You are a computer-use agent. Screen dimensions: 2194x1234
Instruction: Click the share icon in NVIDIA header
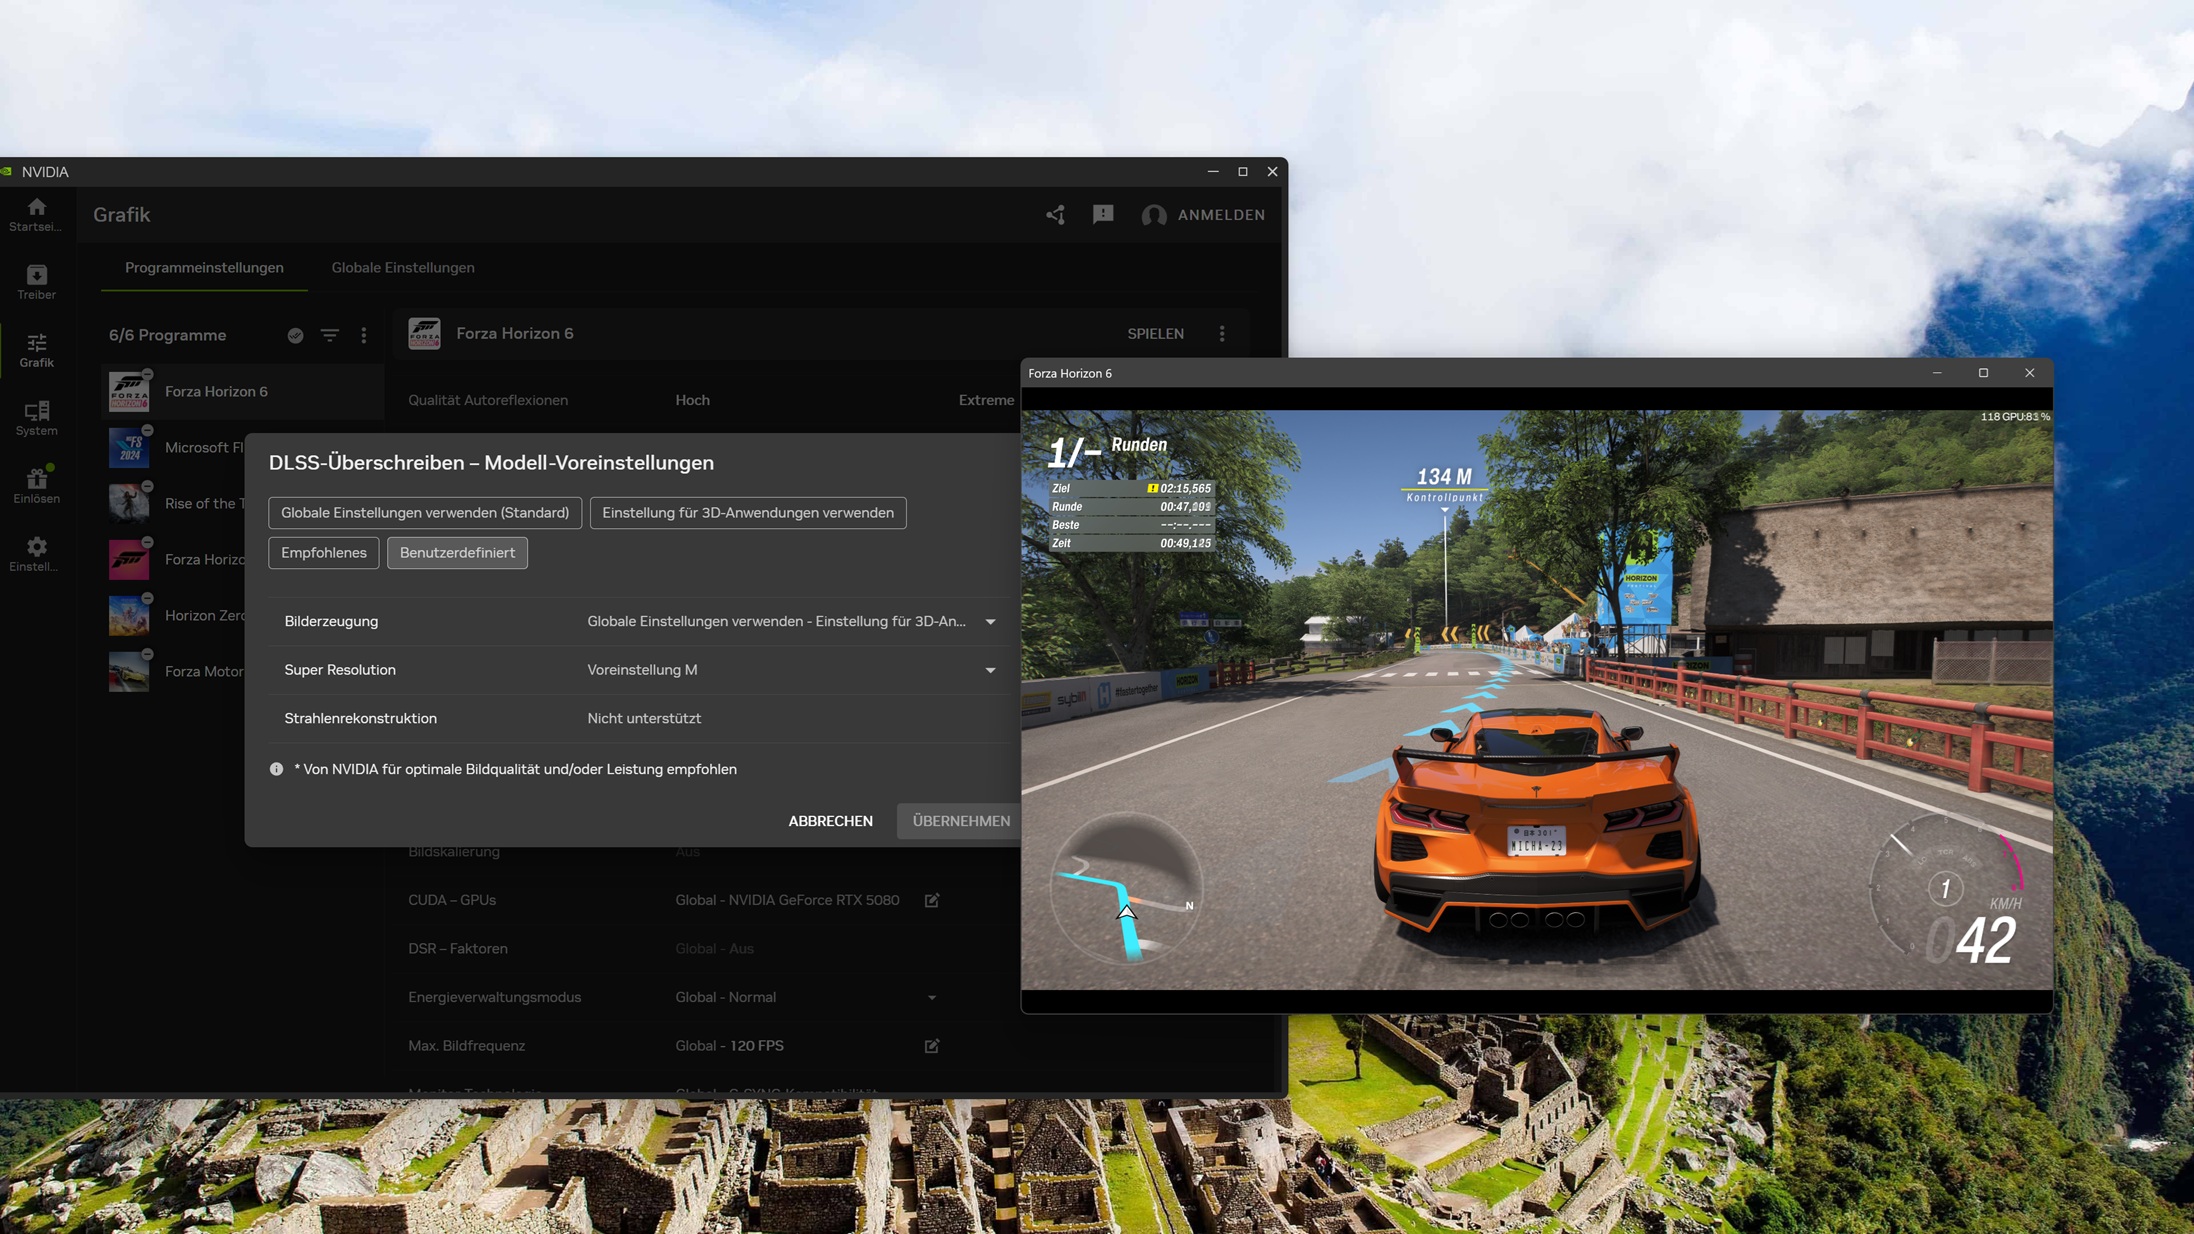tap(1055, 215)
